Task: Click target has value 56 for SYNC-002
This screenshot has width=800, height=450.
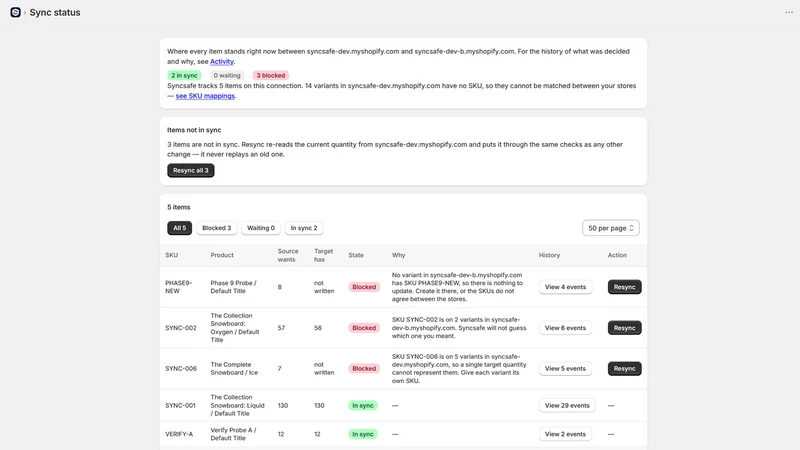Action: (318, 328)
